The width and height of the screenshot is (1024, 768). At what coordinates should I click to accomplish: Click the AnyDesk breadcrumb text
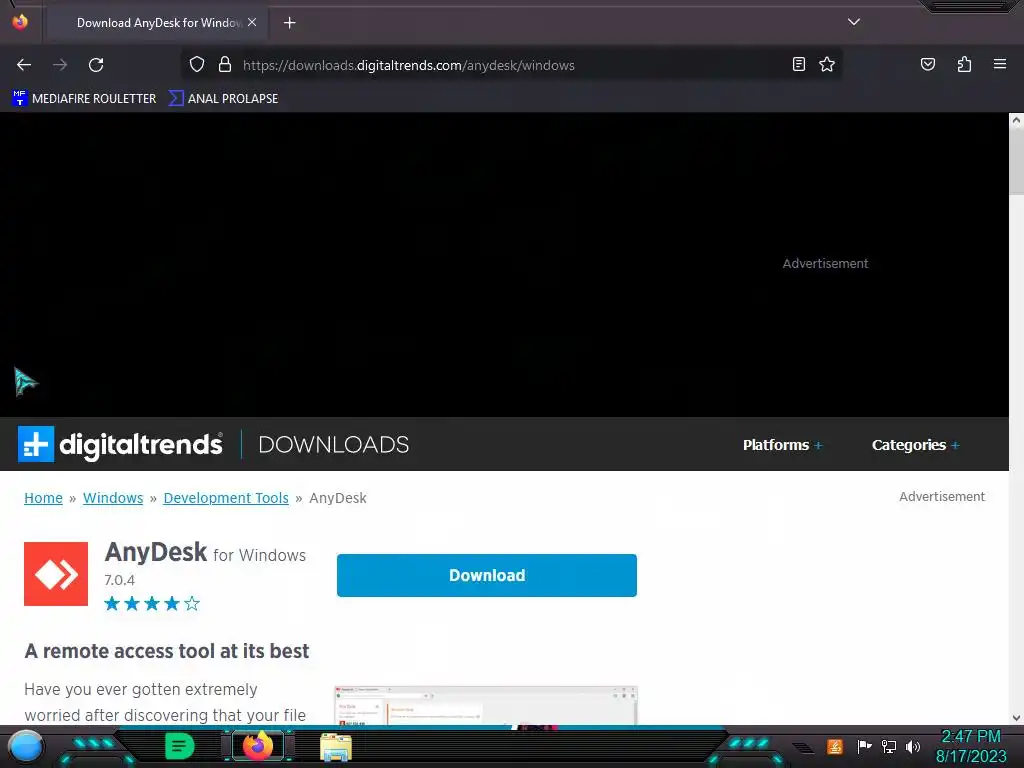pos(338,498)
